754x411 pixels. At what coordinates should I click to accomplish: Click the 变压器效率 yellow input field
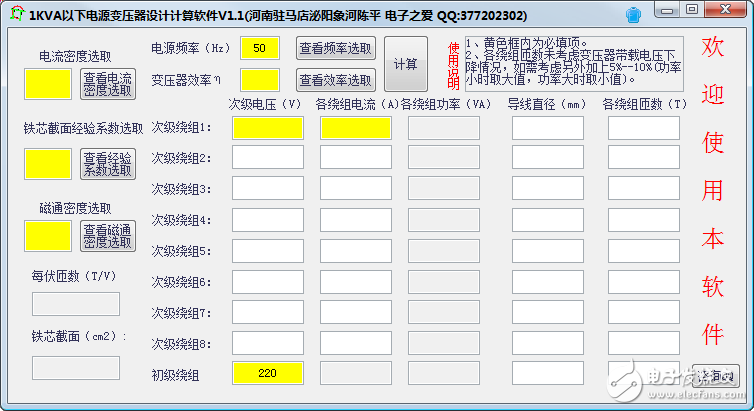tap(260, 80)
